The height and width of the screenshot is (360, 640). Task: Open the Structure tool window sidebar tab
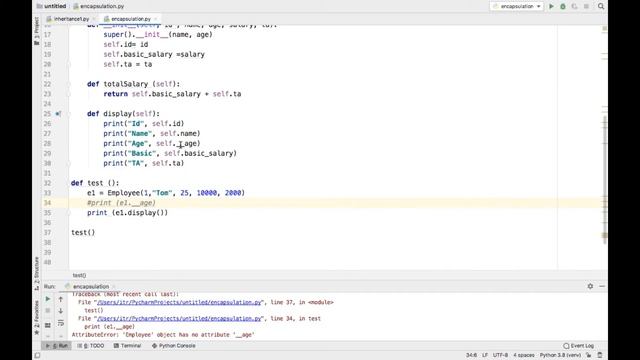[37, 273]
